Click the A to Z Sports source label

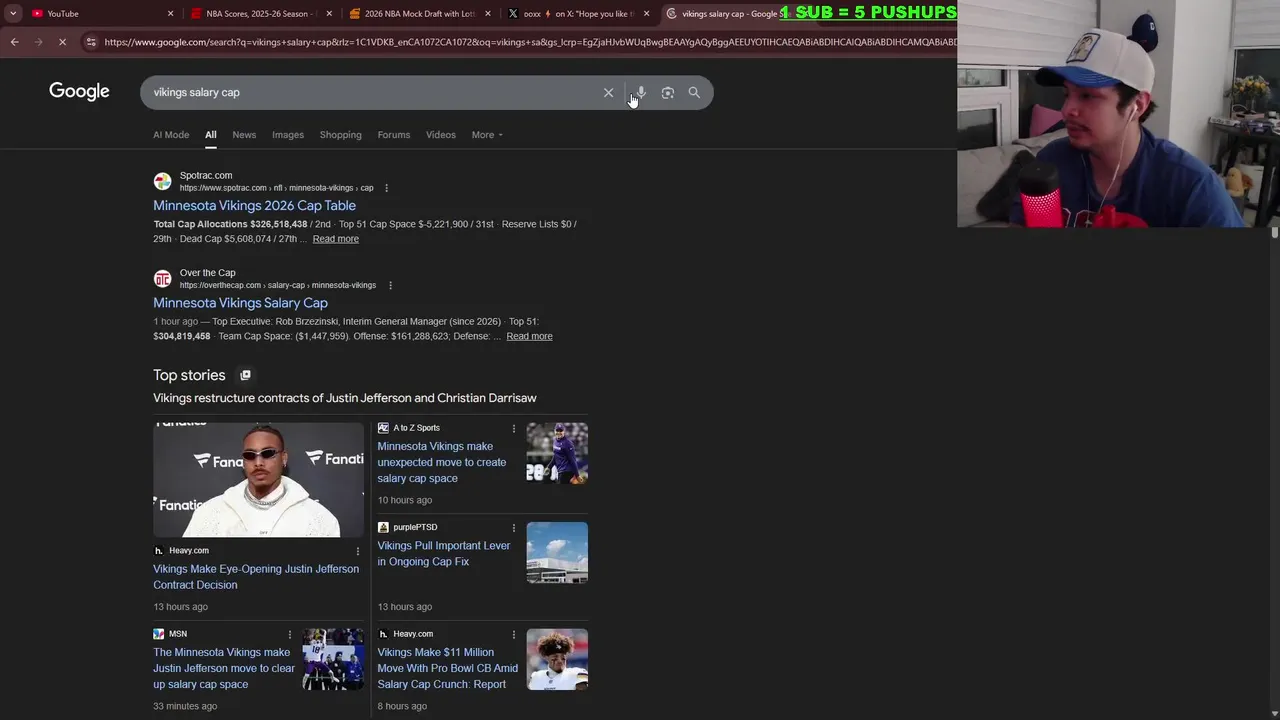[416, 428]
